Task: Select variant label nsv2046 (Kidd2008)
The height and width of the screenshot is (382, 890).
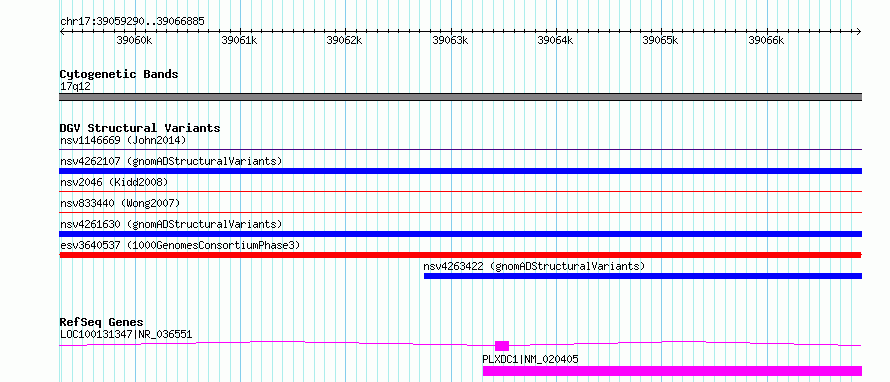Action: click(x=114, y=182)
